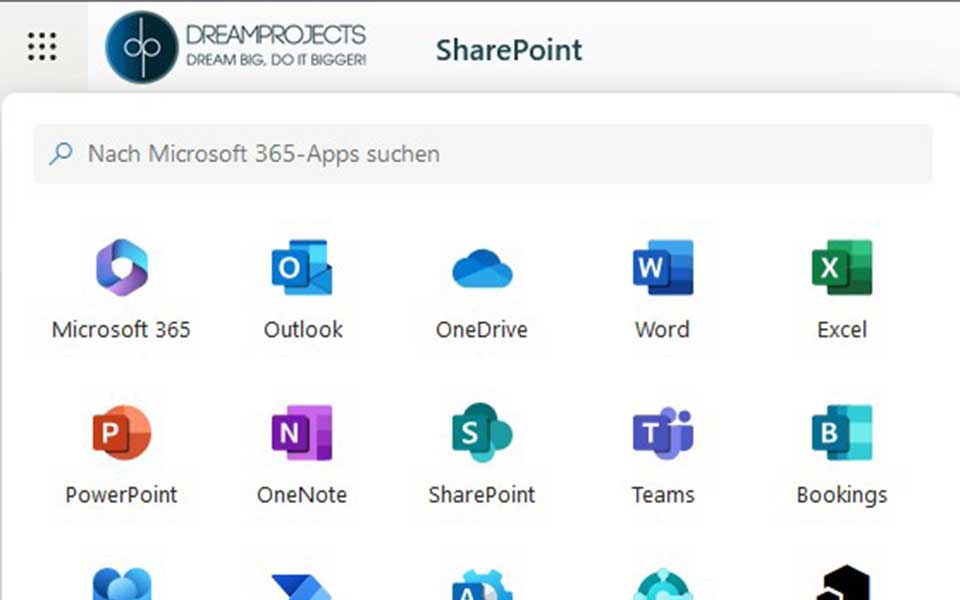
Task: Start the Word app
Action: (662, 290)
